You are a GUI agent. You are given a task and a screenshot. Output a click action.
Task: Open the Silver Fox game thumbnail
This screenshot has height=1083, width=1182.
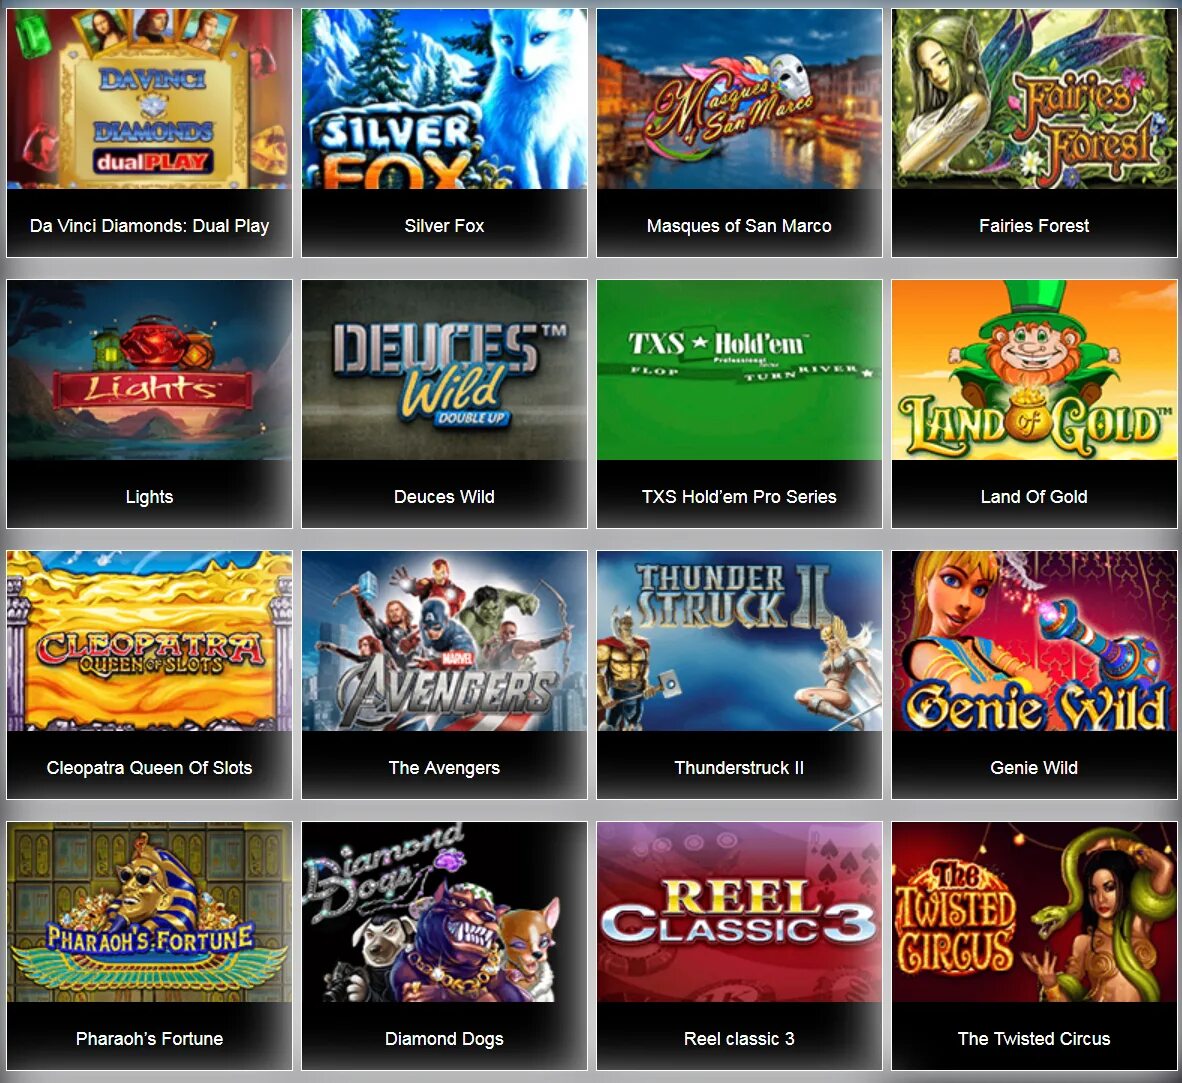[x=444, y=99]
